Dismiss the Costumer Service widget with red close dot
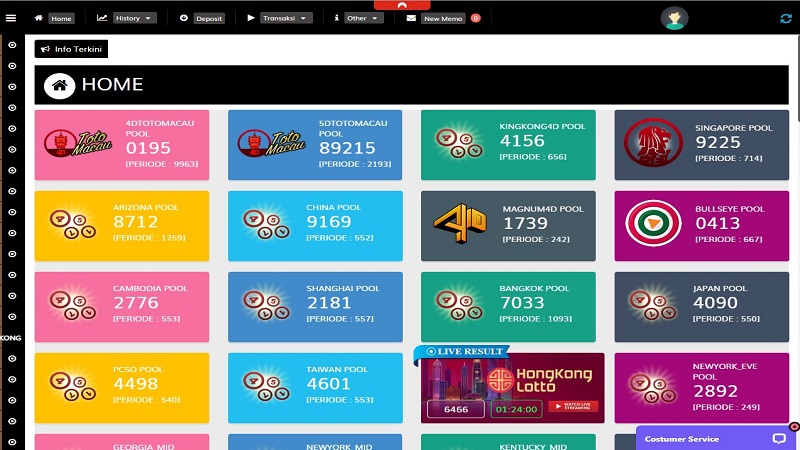 pos(794,427)
